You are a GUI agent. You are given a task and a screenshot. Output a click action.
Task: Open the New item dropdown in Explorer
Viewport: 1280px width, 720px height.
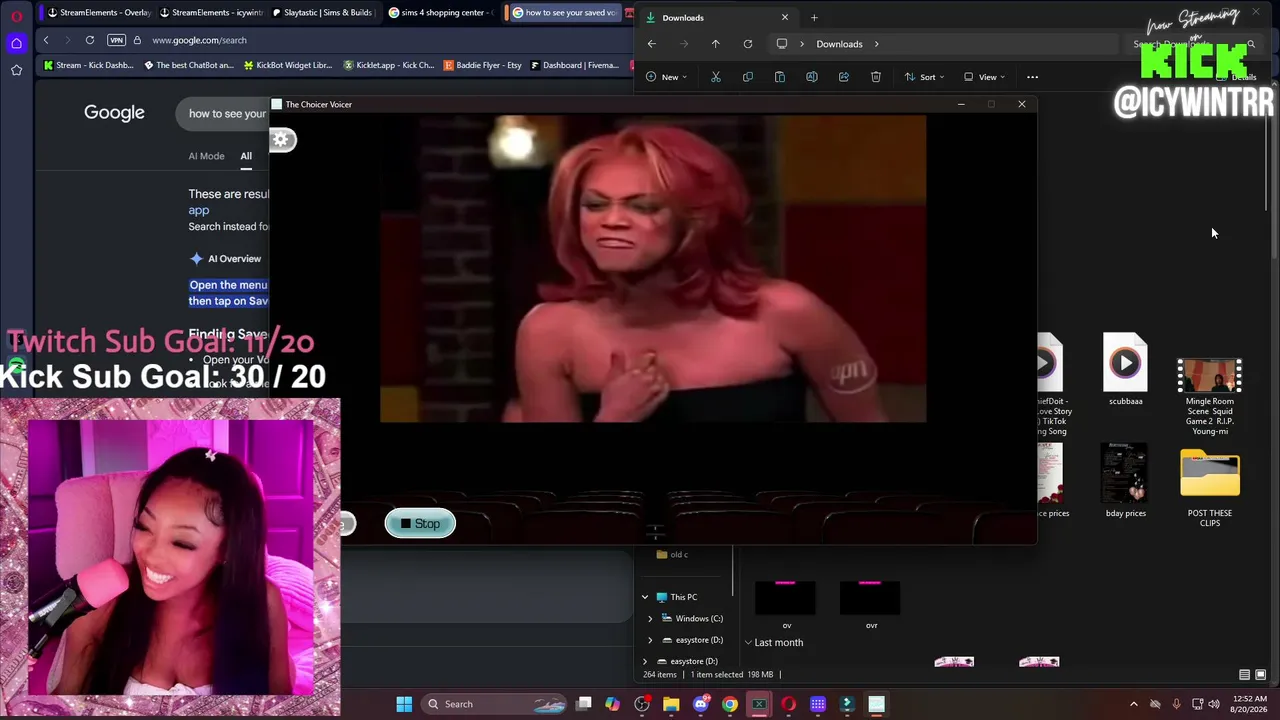coord(666,77)
